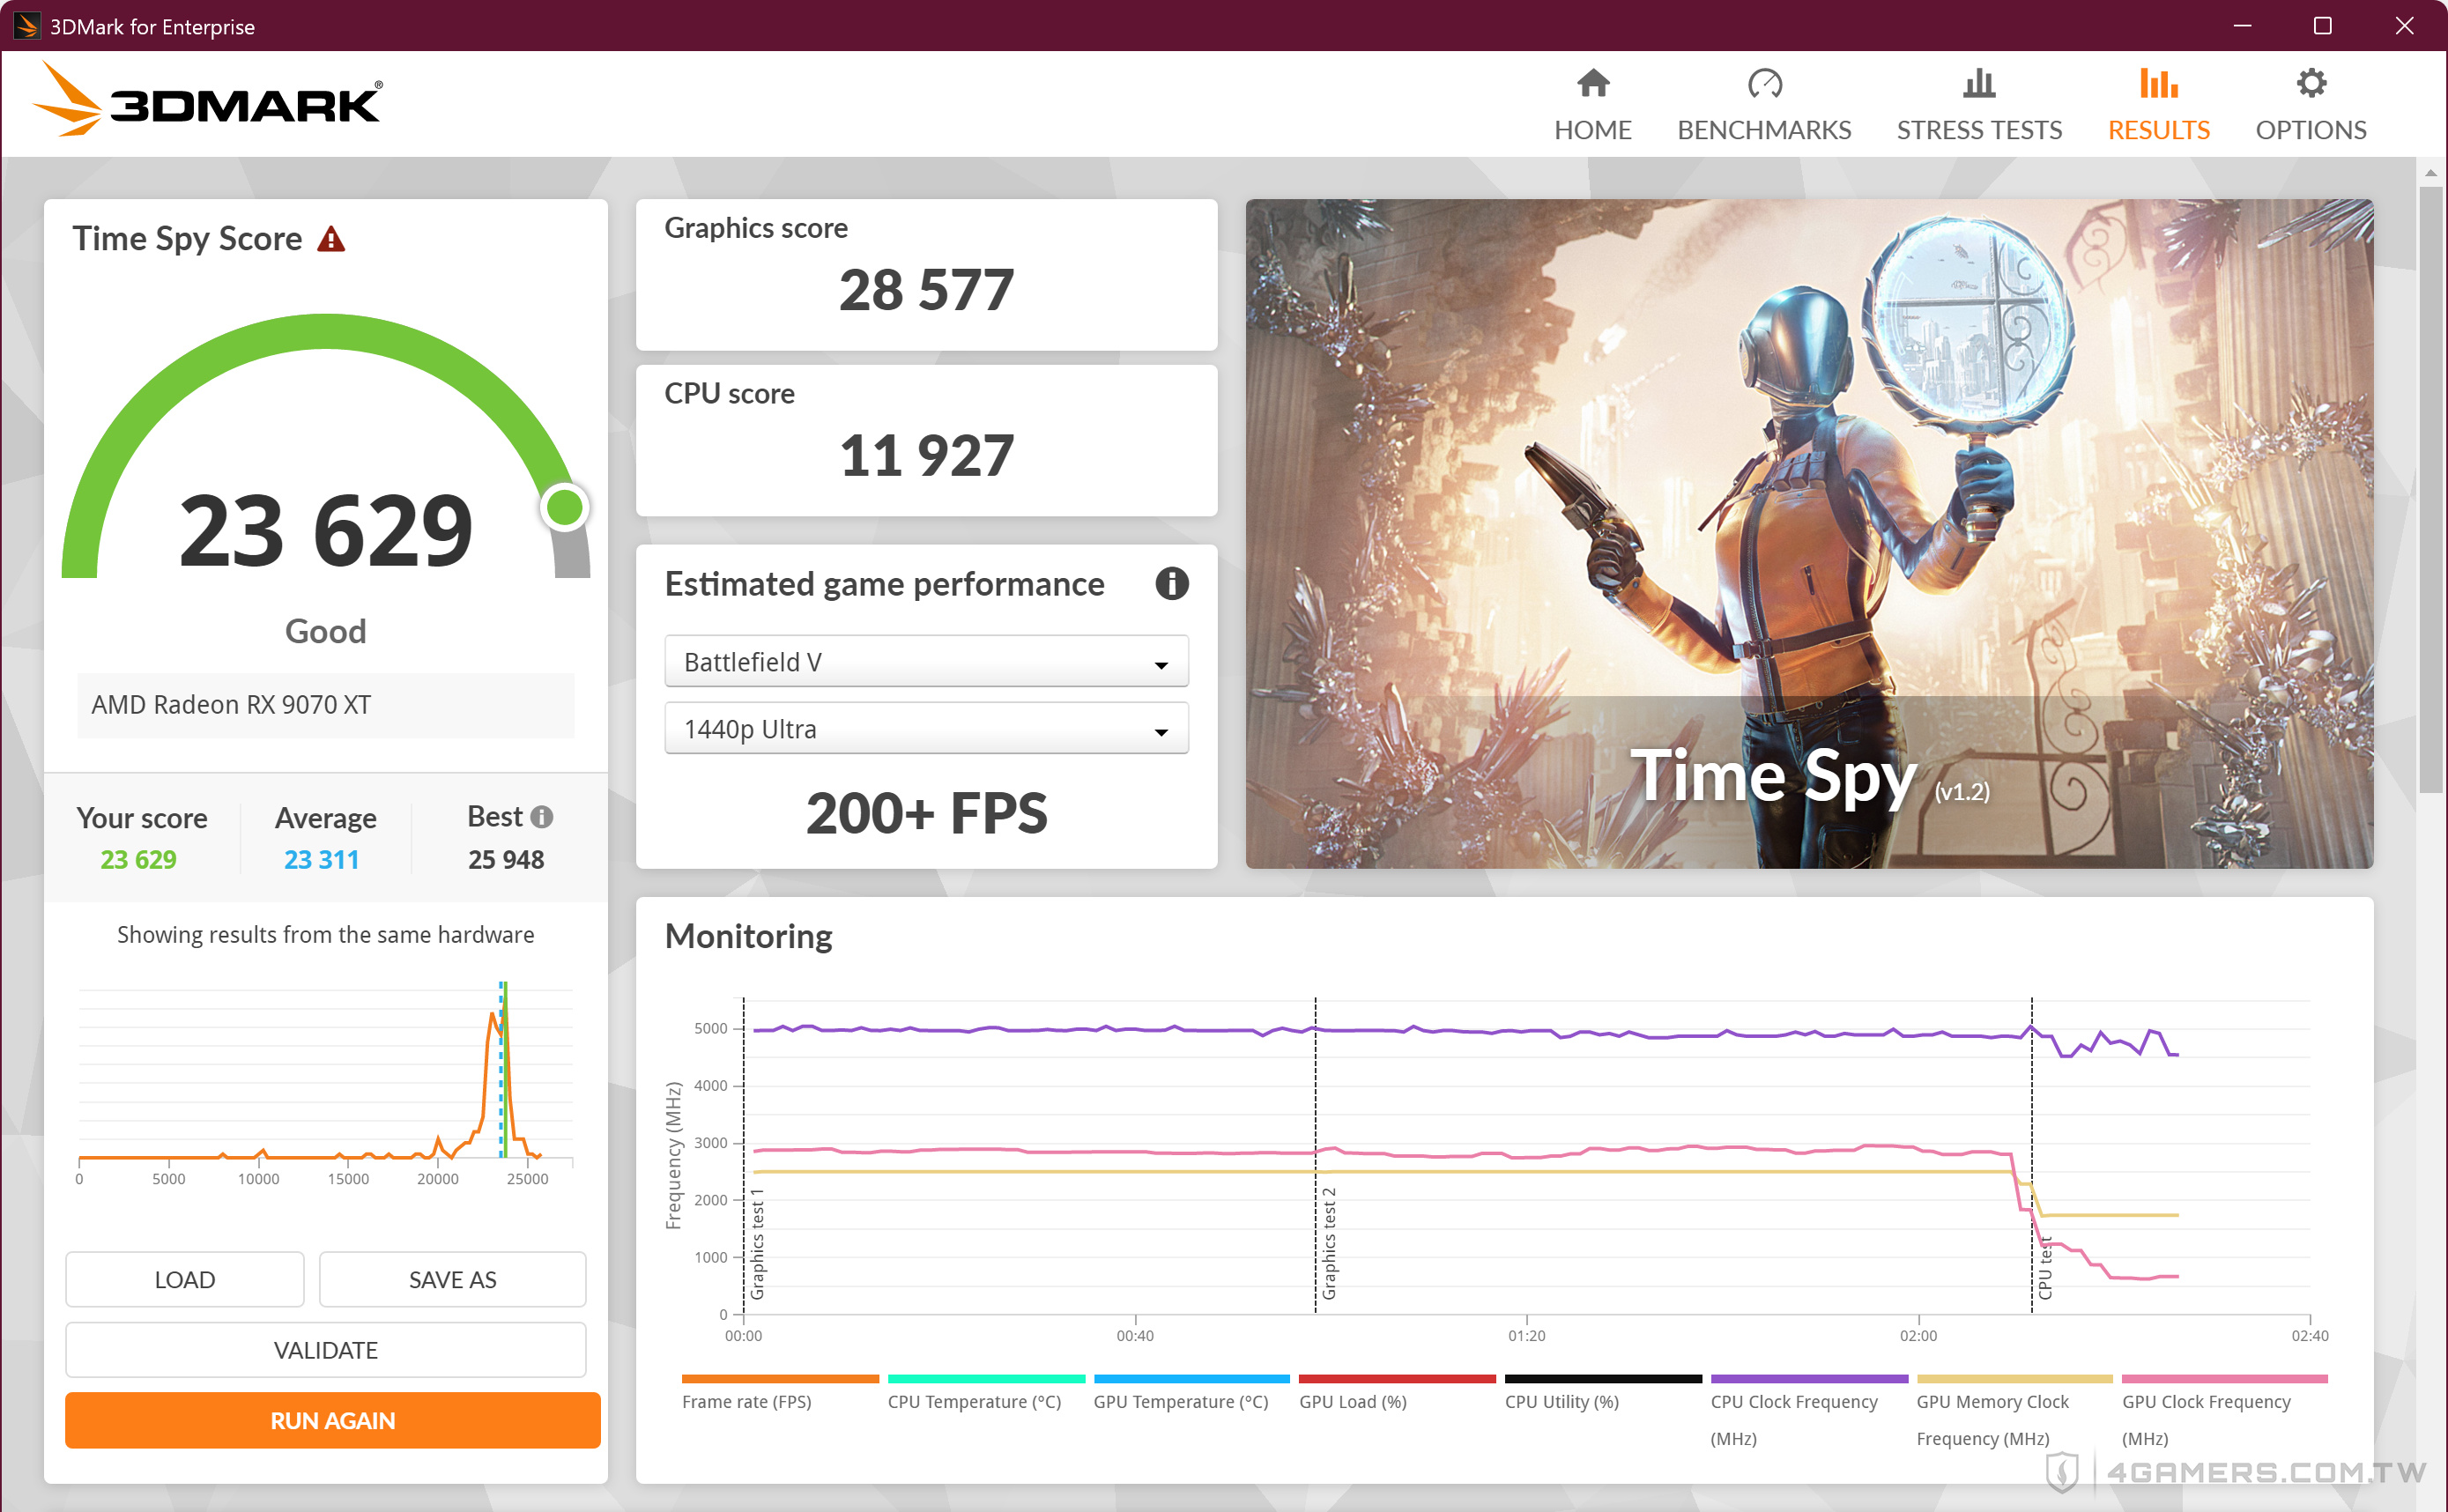2448x1512 pixels.
Task: Click the info icon beside Estimated game performance
Action: (x=1171, y=583)
